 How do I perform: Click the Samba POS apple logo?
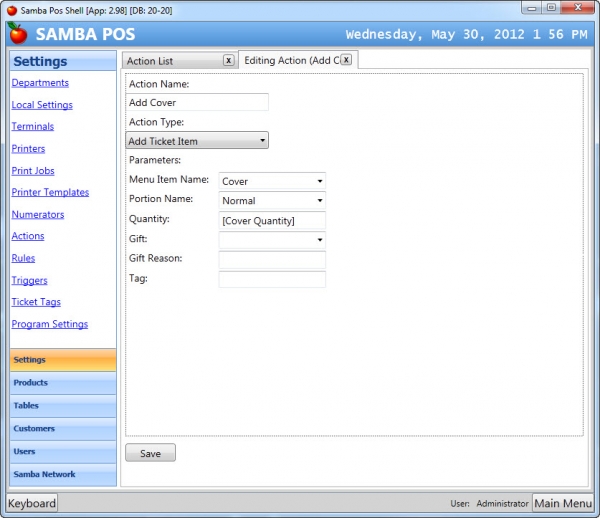(x=18, y=34)
